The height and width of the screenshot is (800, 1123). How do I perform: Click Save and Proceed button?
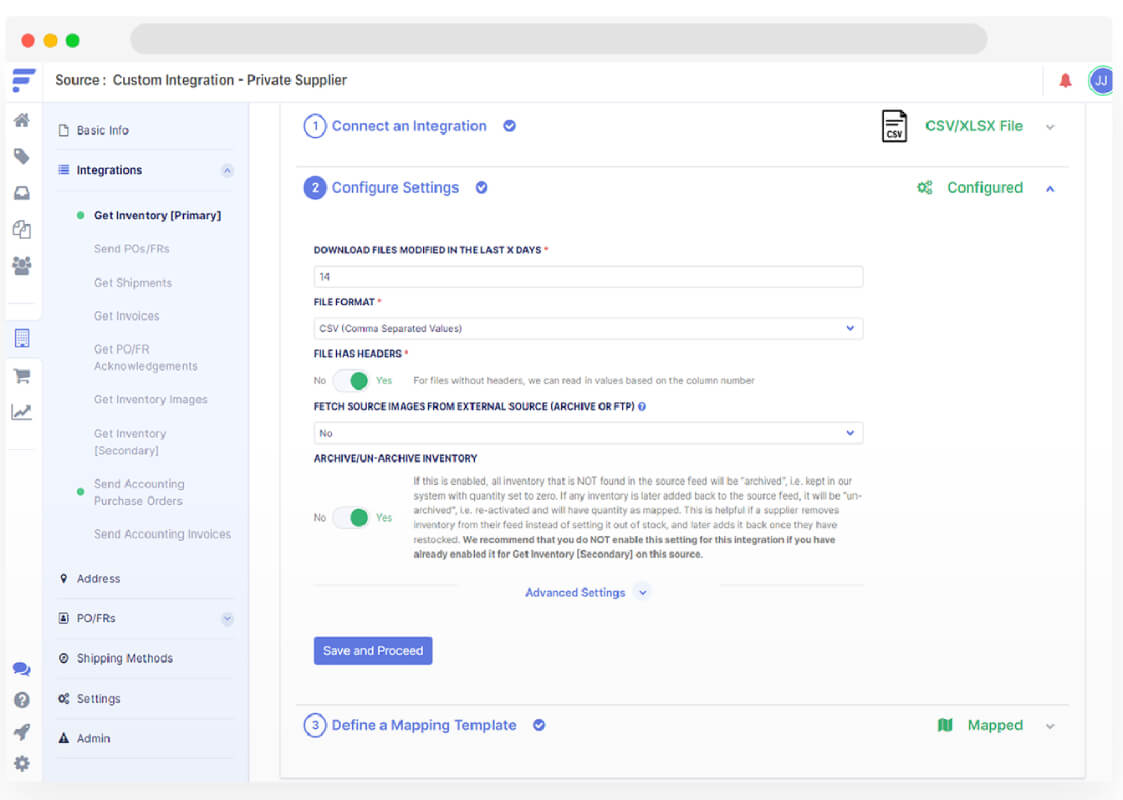[372, 650]
